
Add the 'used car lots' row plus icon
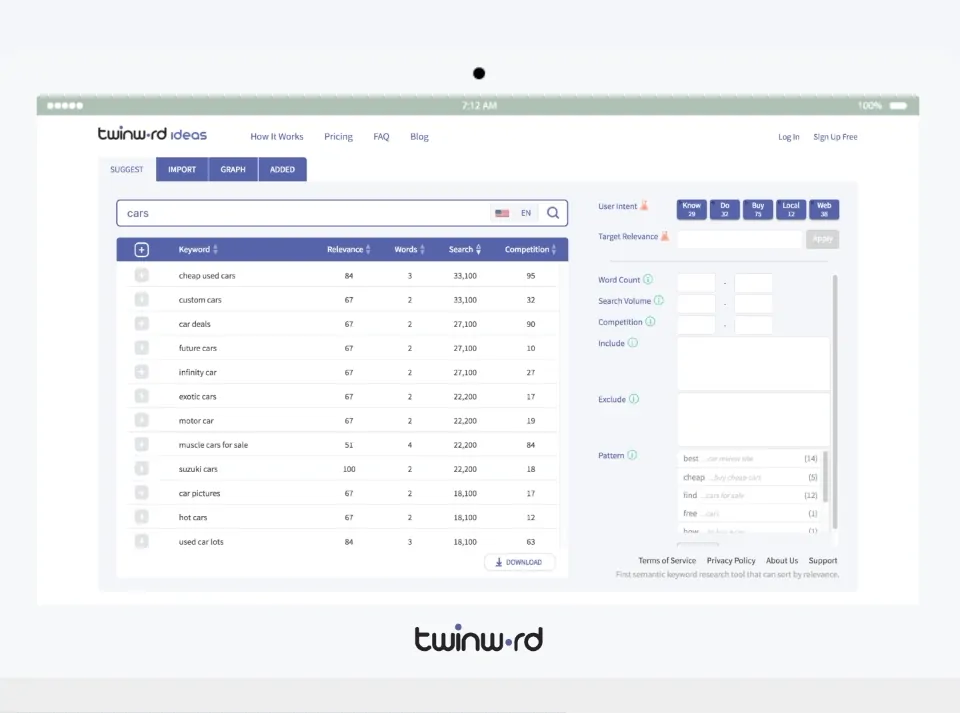[x=141, y=542]
